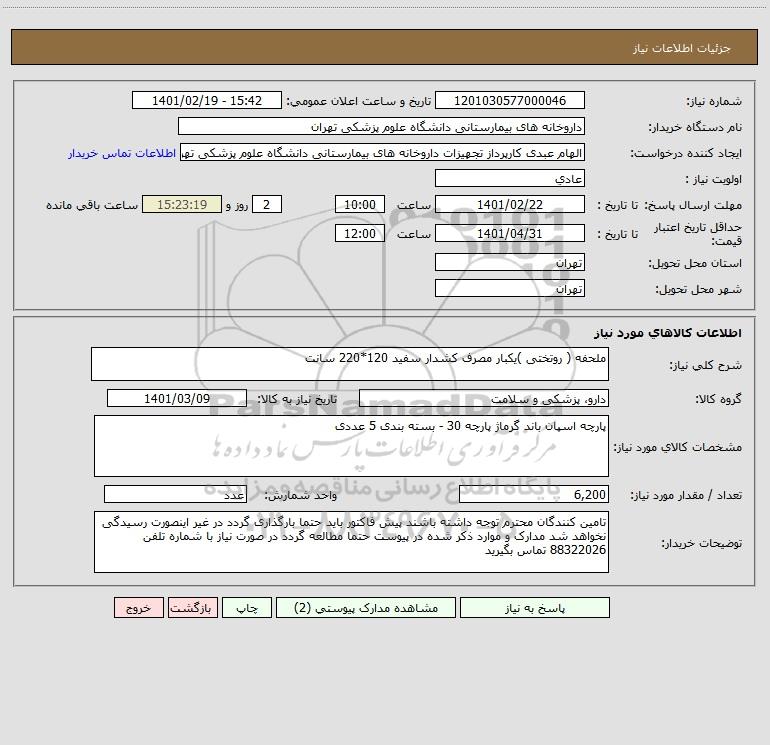The width and height of the screenshot is (770, 745).
Task: Click the countdown timer 15:23:19
Action: [x=182, y=204]
